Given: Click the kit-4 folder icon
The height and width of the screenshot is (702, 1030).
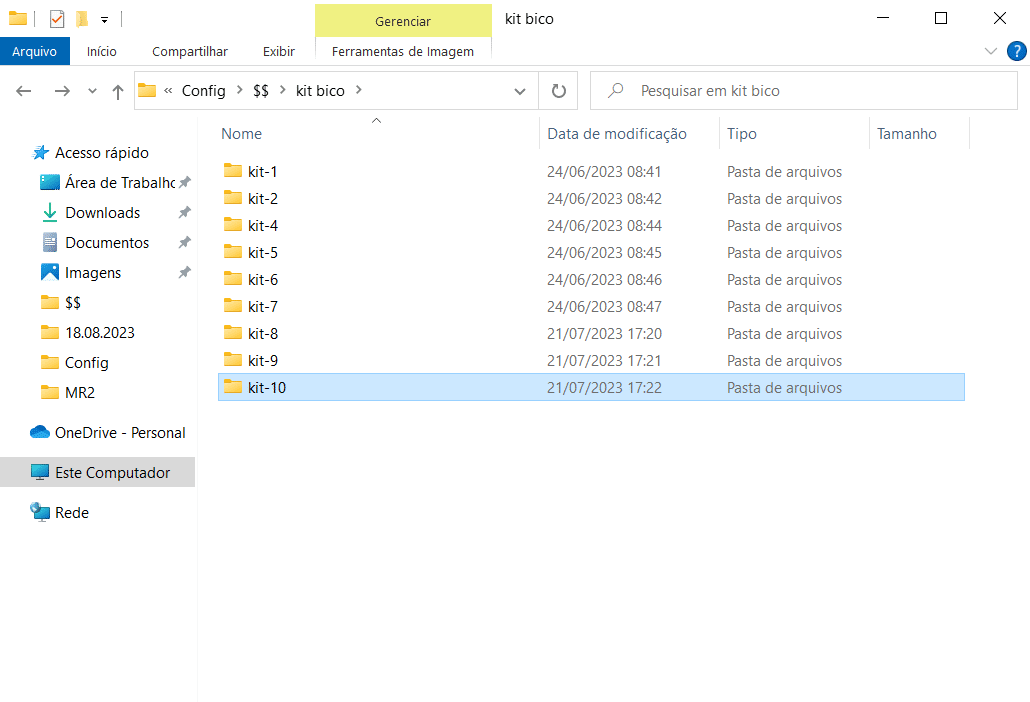Looking at the screenshot, I should point(233,225).
